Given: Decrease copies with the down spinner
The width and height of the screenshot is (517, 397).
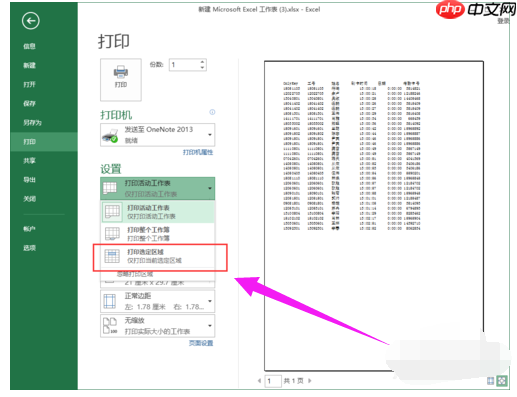Looking at the screenshot, I should (x=202, y=68).
